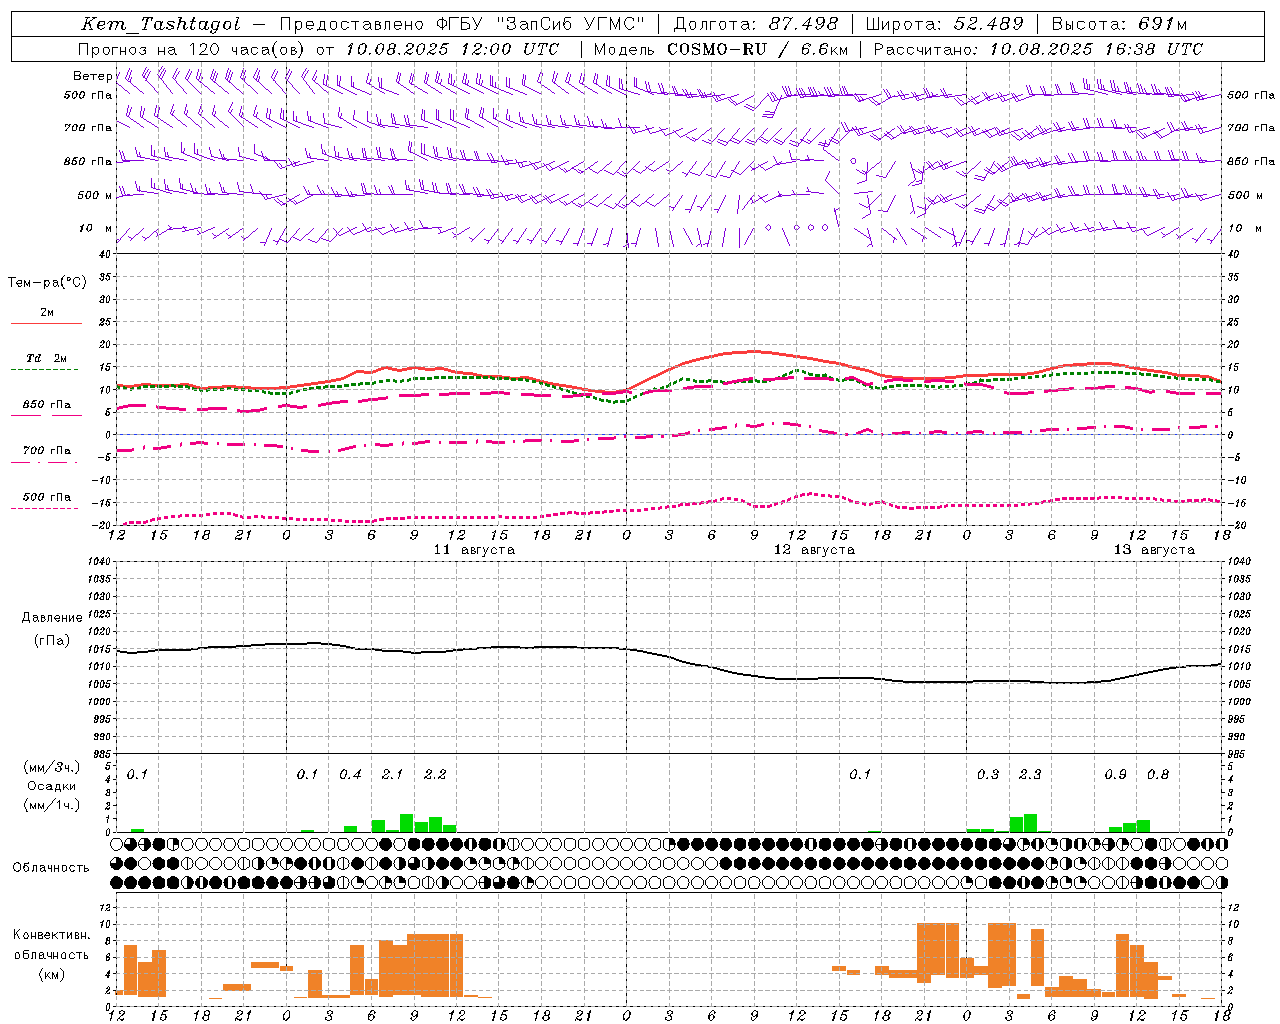Click the 10 м wind level label on left
Image resolution: width=1280 pixels, height=1024 pixels.
(96, 228)
